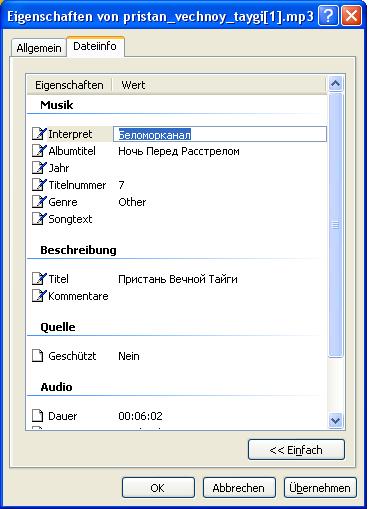The image size is (377, 509).
Task: Click the edit icon beside Albumtitel
Action: point(39,151)
